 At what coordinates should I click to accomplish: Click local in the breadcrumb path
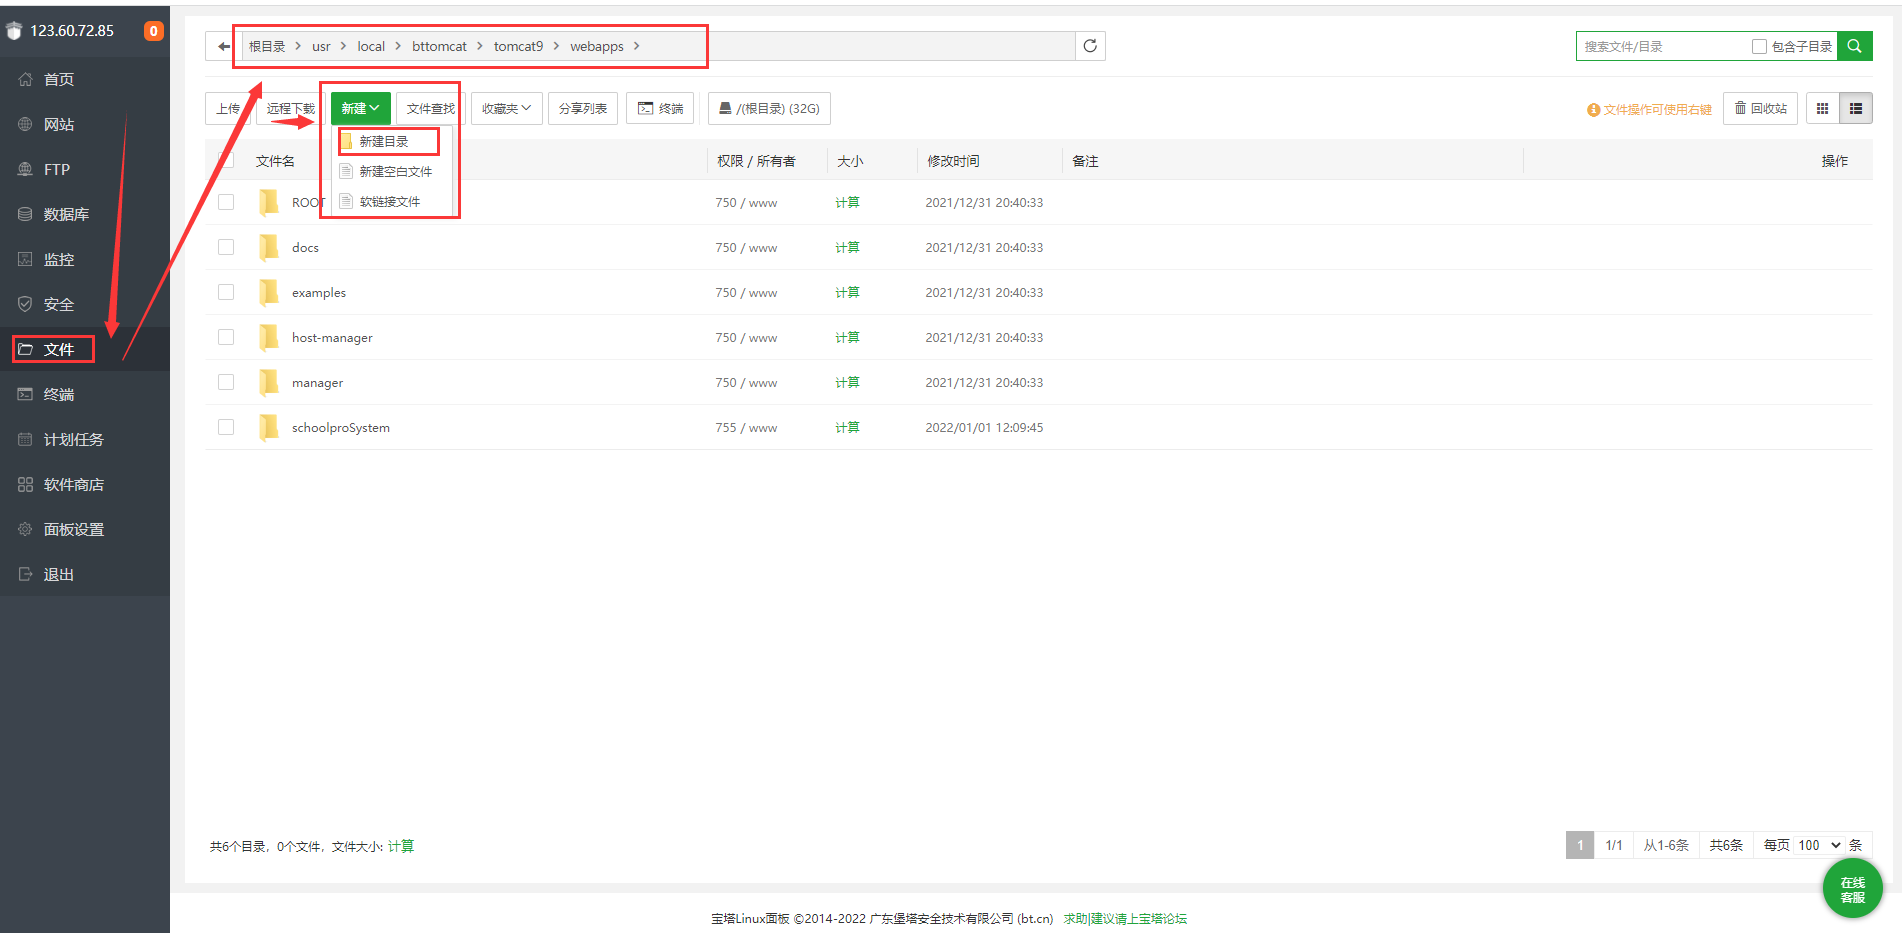tap(371, 46)
